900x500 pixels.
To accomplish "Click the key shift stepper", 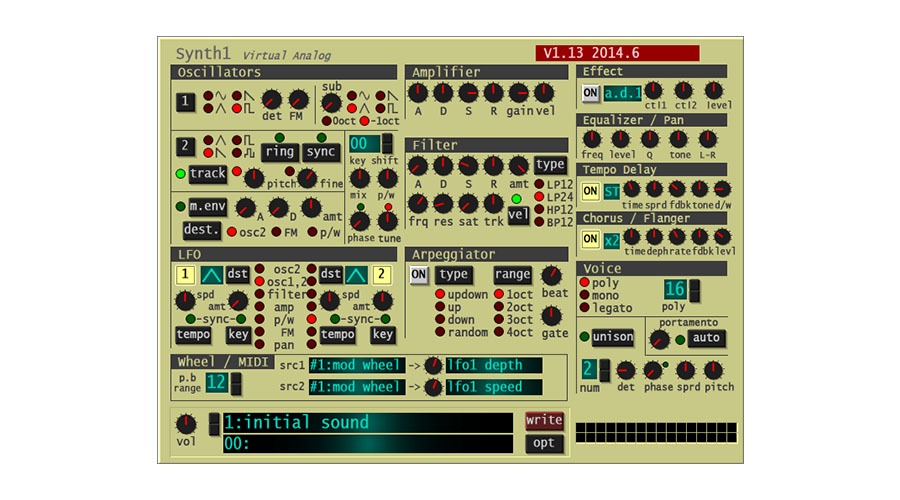I will coord(387,144).
